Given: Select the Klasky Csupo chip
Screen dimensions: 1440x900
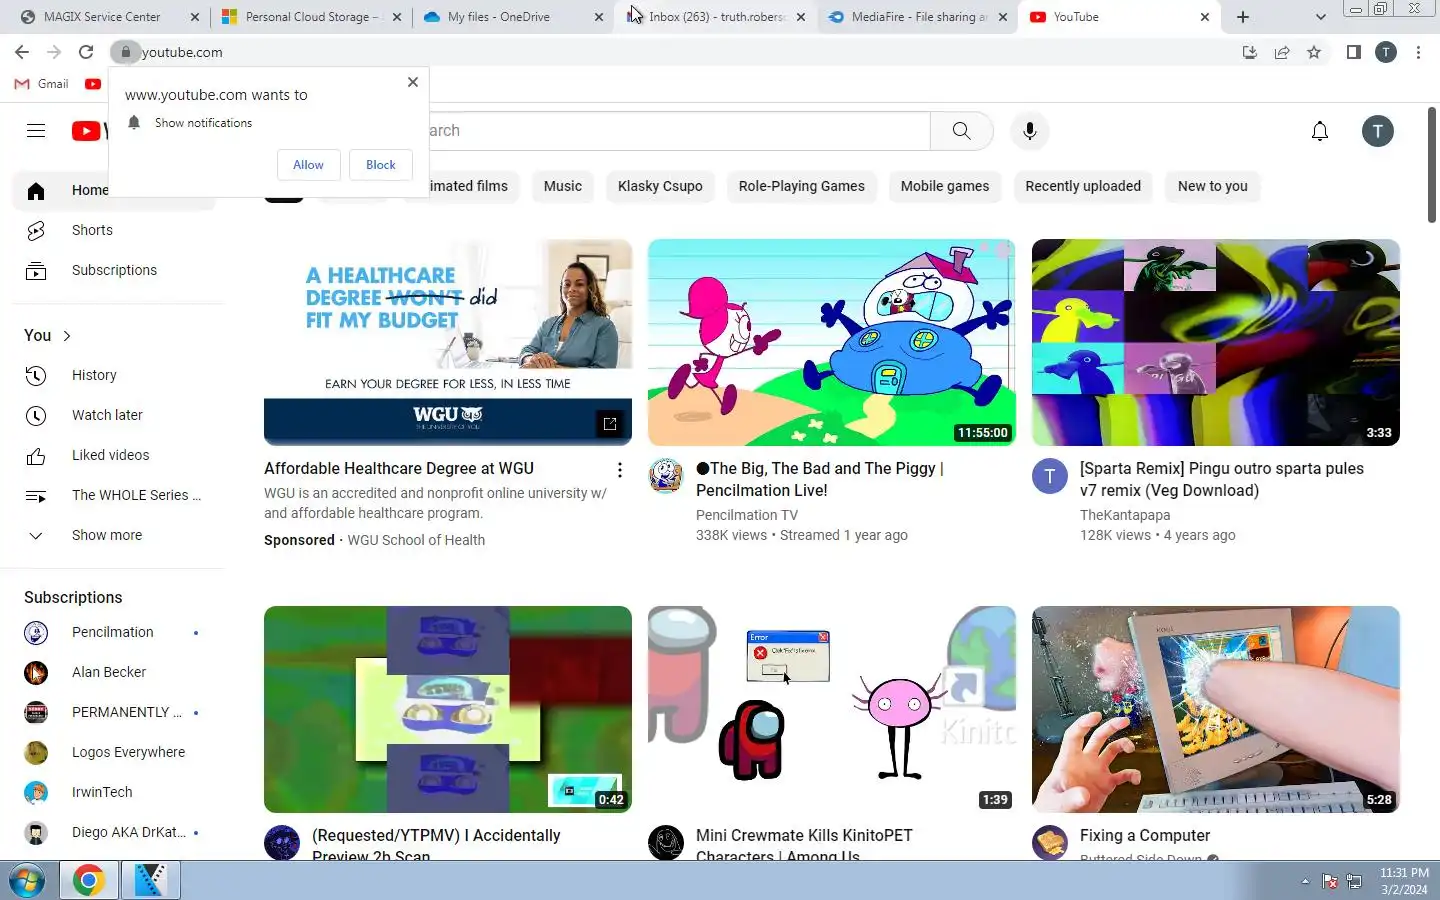Looking at the screenshot, I should [660, 186].
